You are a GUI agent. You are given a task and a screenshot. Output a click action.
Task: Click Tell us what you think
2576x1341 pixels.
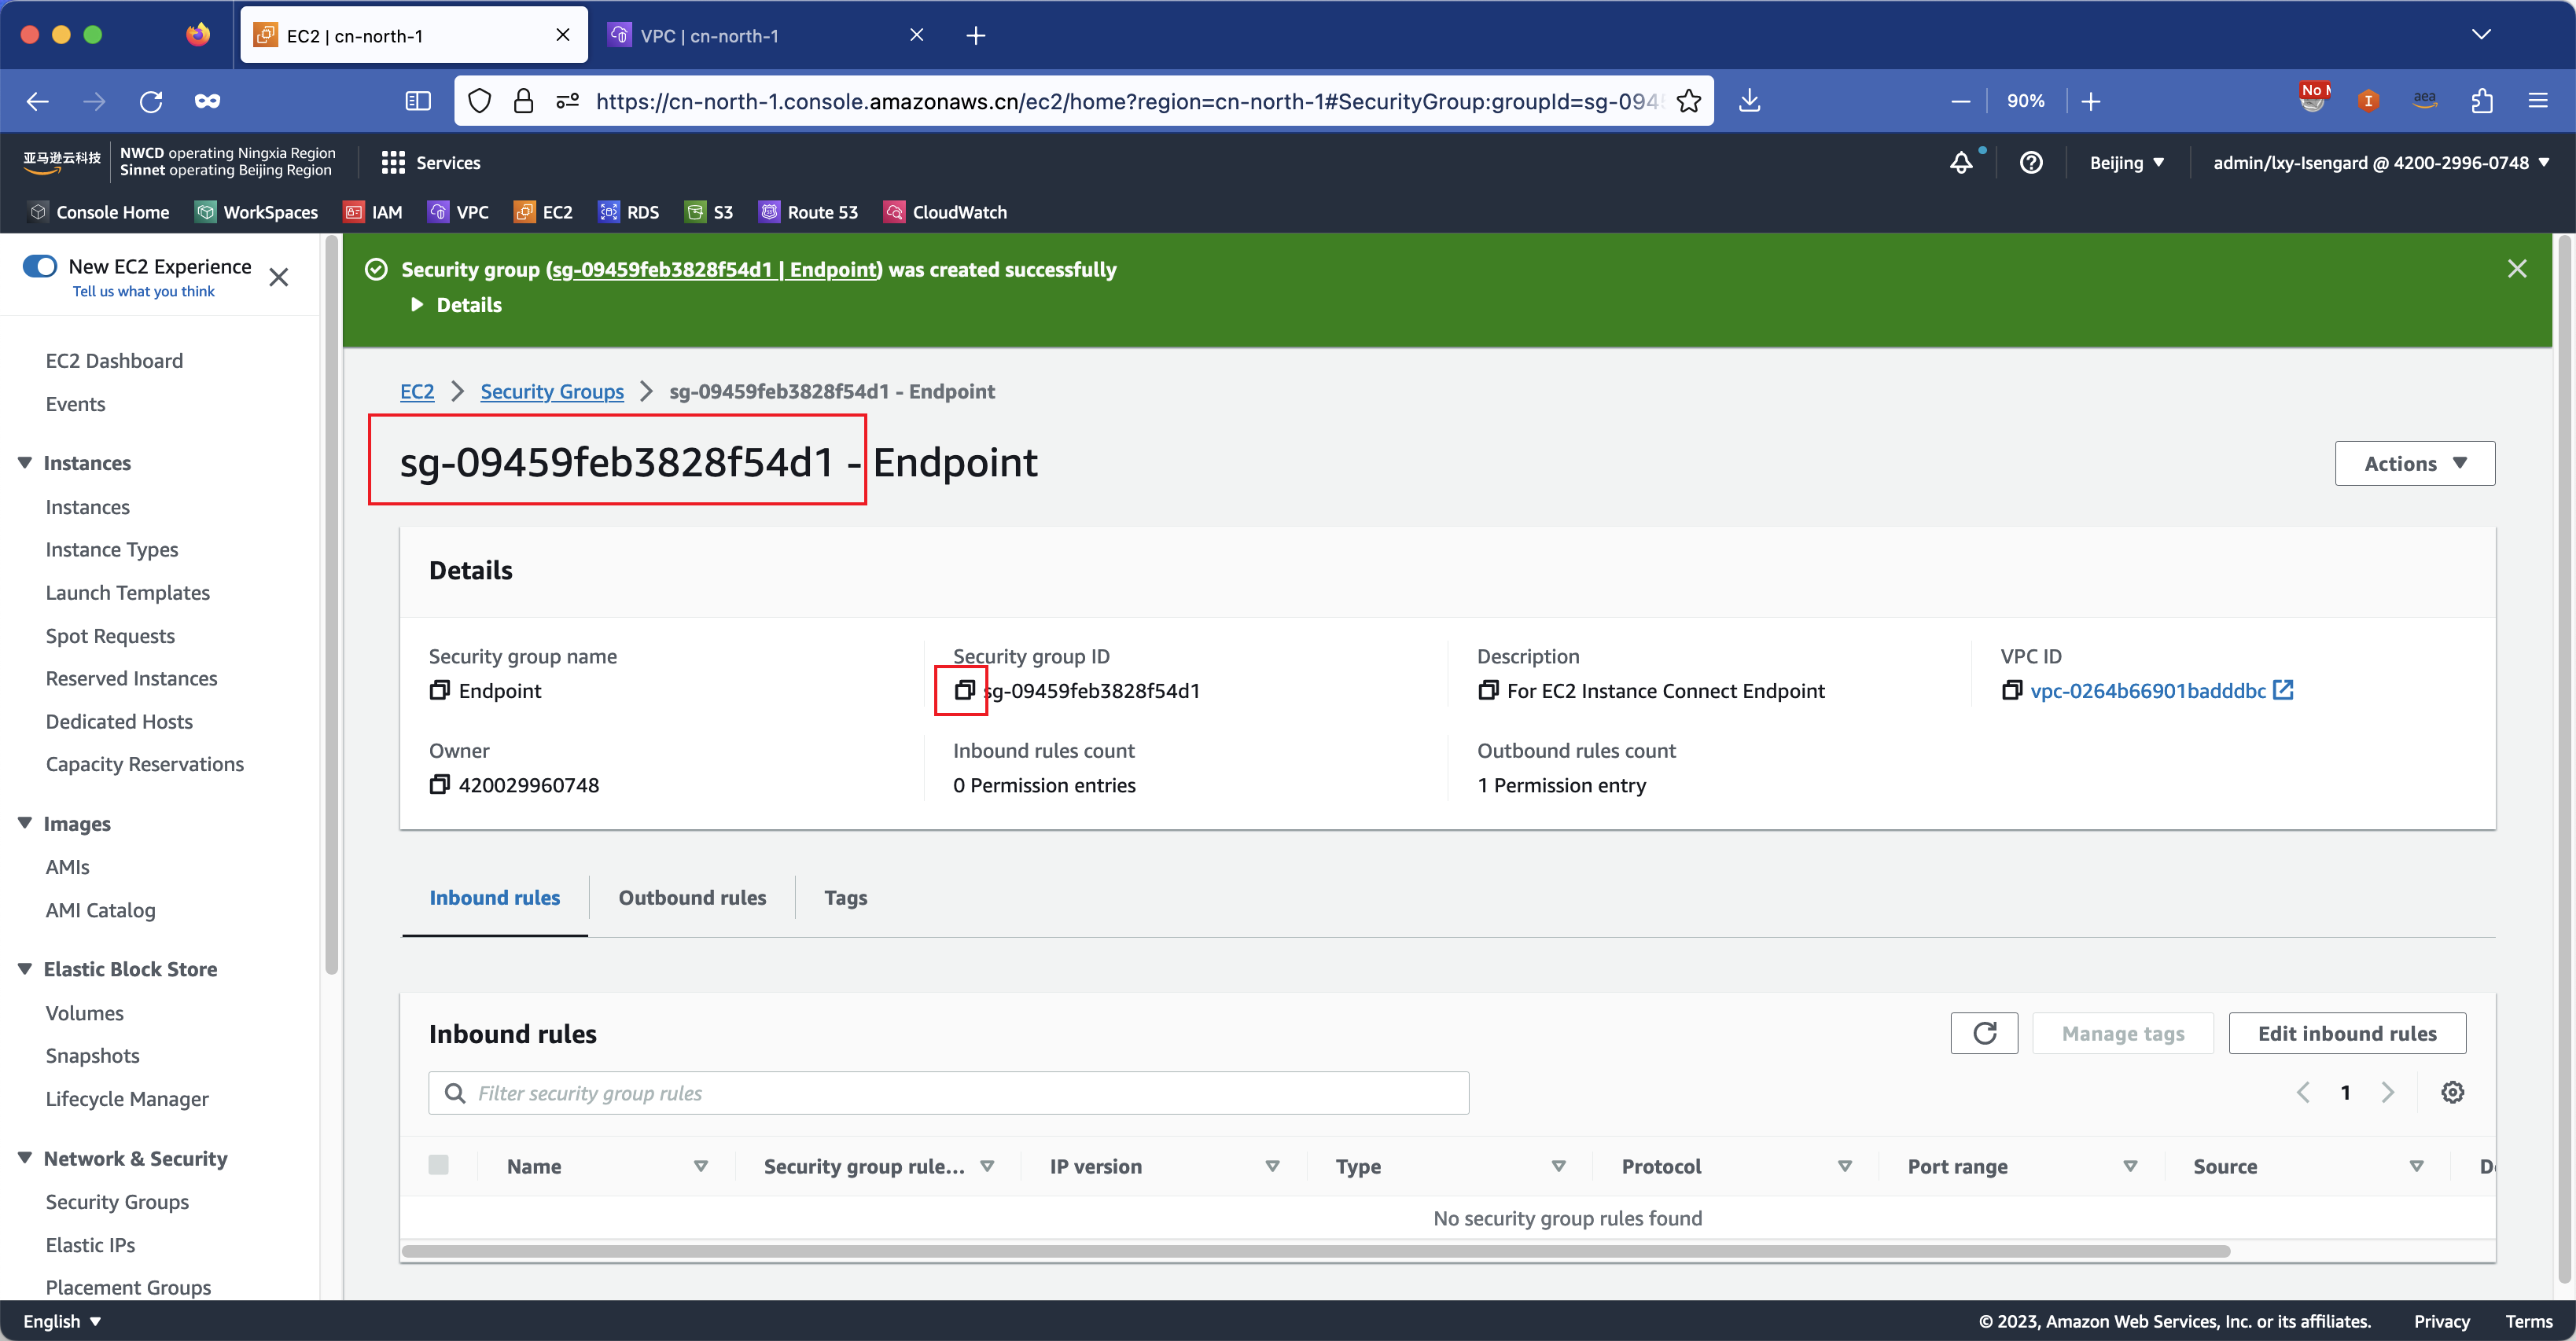143,291
